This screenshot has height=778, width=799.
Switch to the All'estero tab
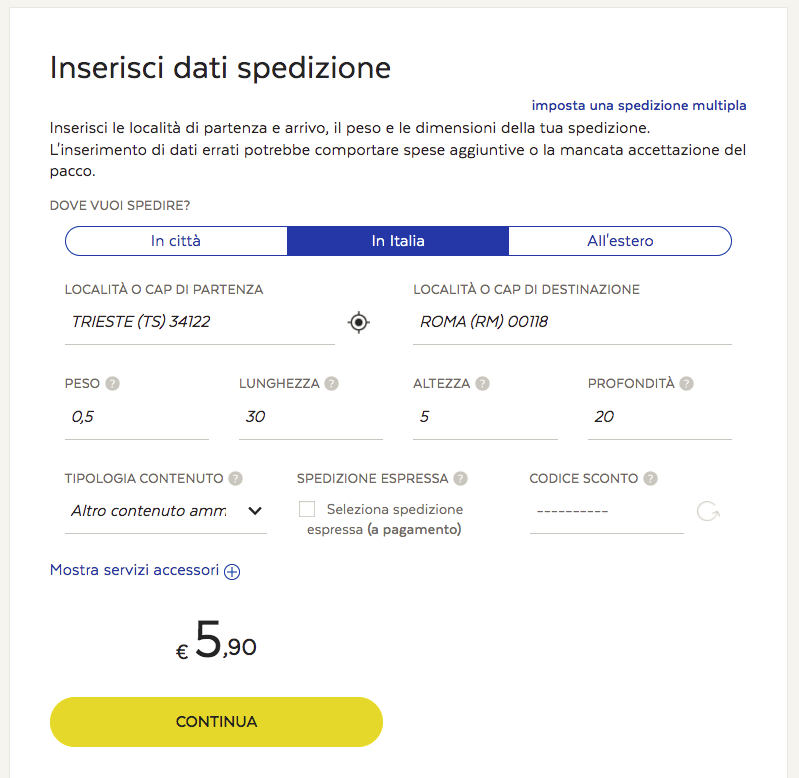(620, 241)
